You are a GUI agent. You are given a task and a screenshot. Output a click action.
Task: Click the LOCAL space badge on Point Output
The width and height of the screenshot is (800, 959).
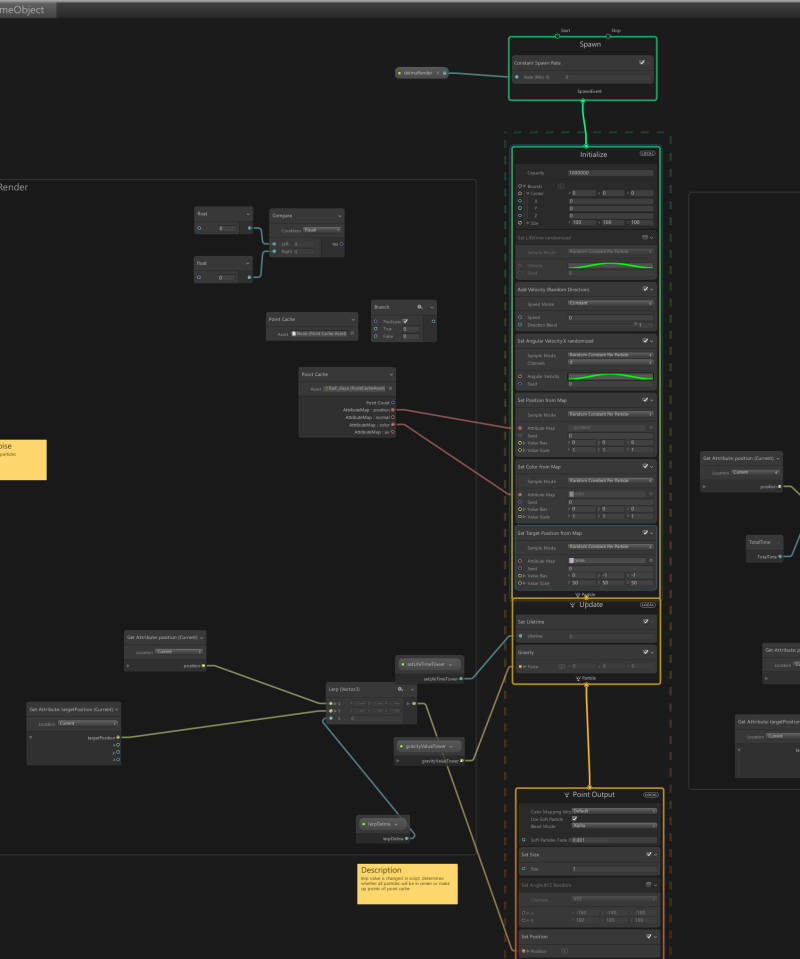pos(650,794)
